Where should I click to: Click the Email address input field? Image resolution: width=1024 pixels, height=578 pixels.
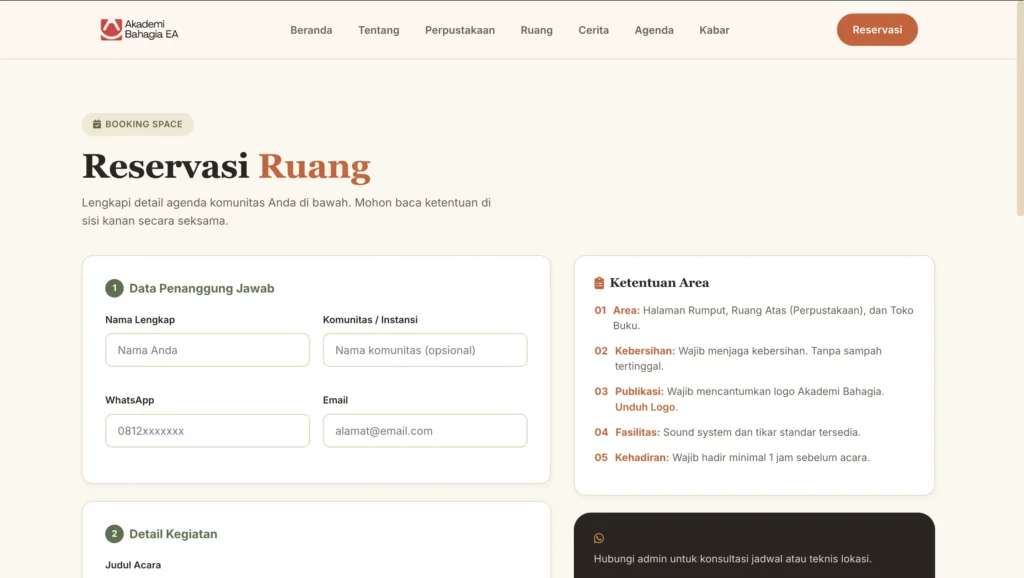[425, 430]
